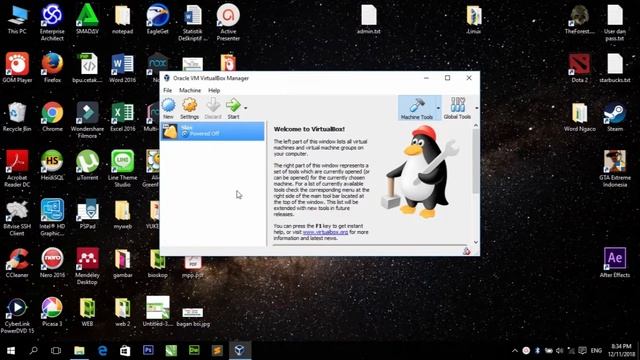Show hidden system tray icons chevron
Screen dimensions: 640x360
pyautogui.click(x=514, y=351)
